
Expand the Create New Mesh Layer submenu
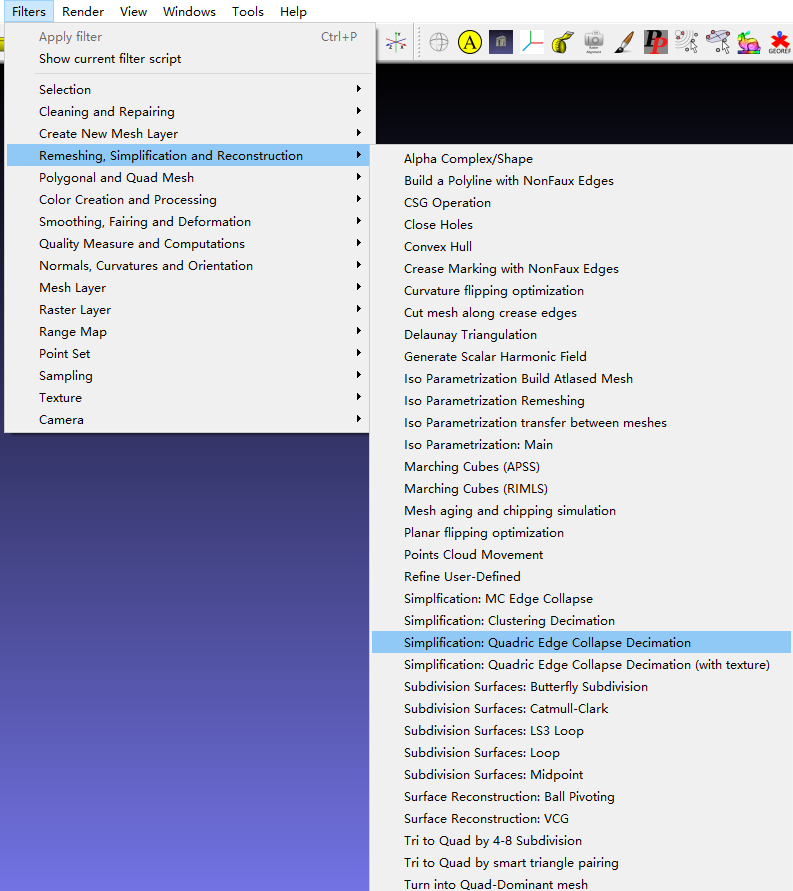click(x=187, y=134)
